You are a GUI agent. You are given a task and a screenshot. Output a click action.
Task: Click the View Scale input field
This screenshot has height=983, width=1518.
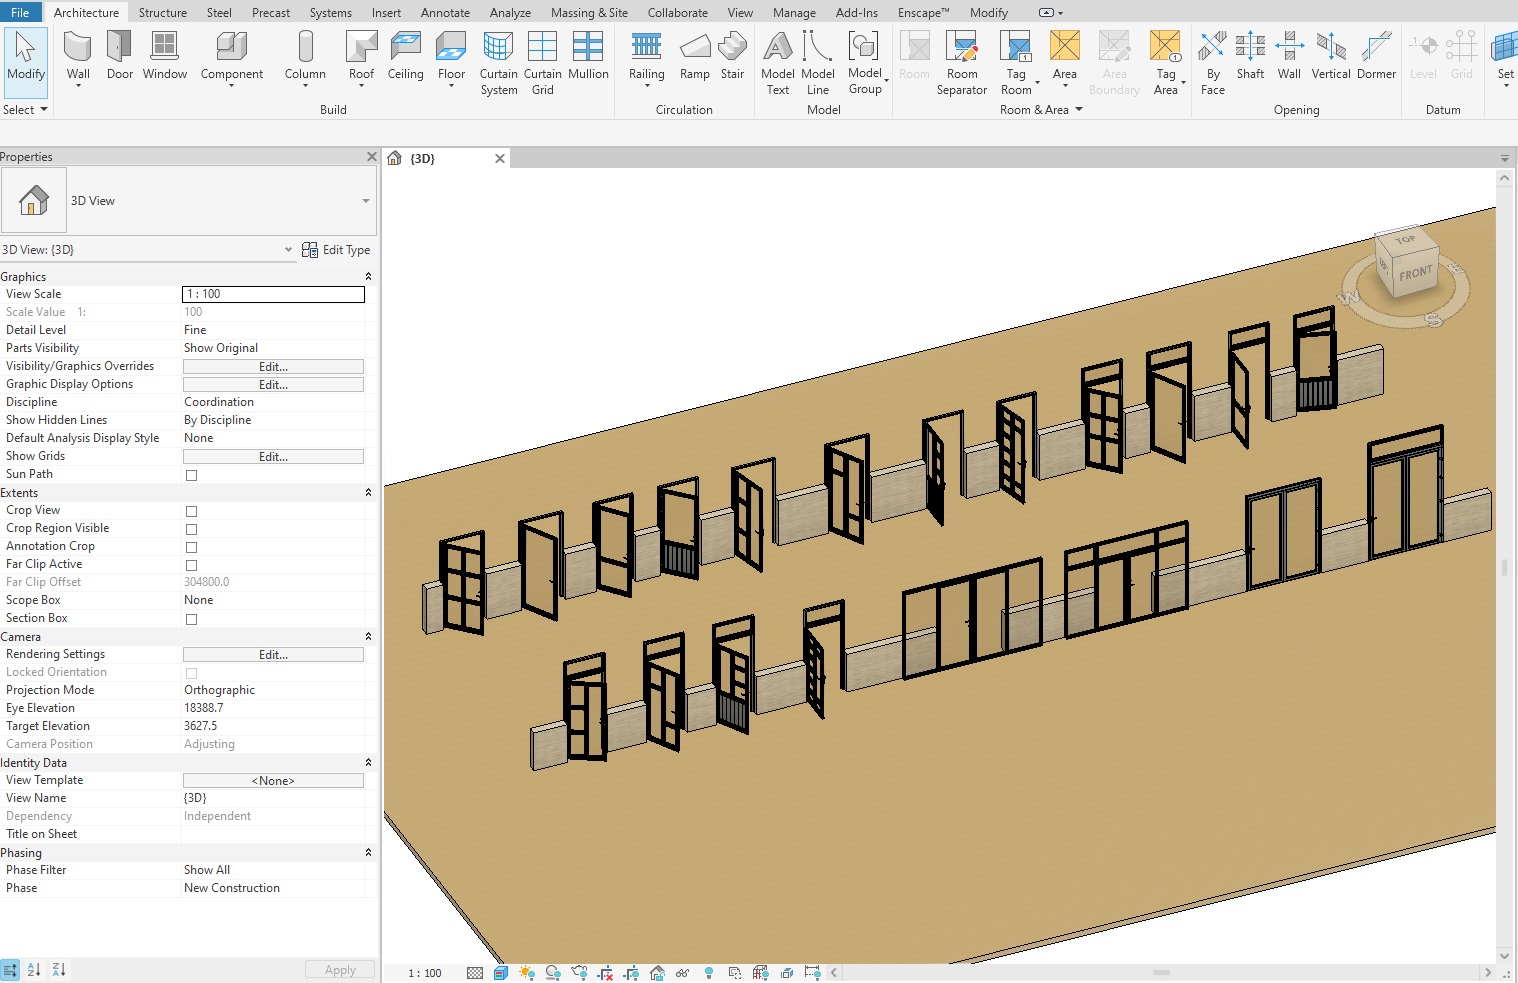coord(273,294)
